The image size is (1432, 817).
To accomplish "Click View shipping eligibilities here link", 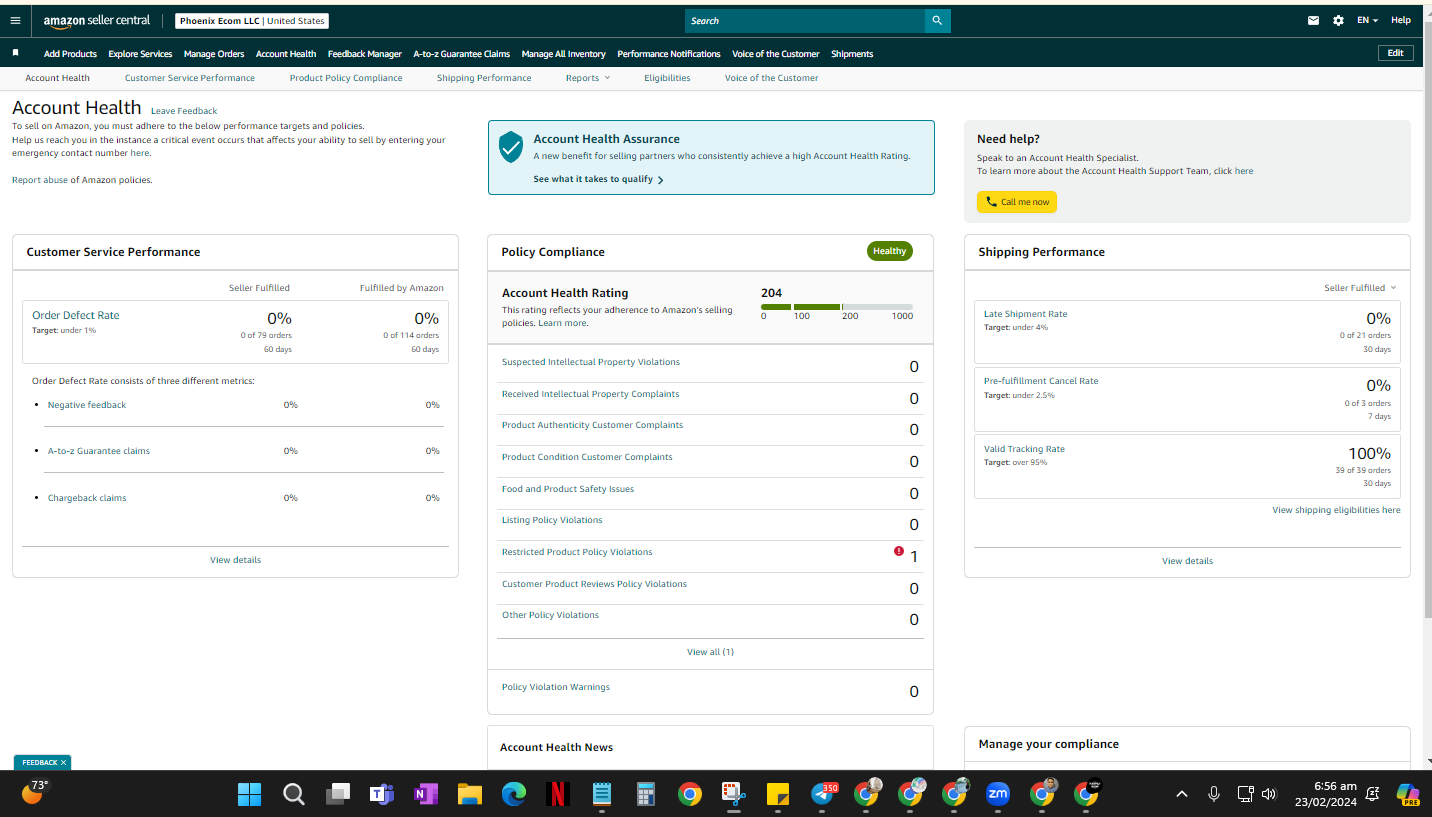I will coord(1336,510).
